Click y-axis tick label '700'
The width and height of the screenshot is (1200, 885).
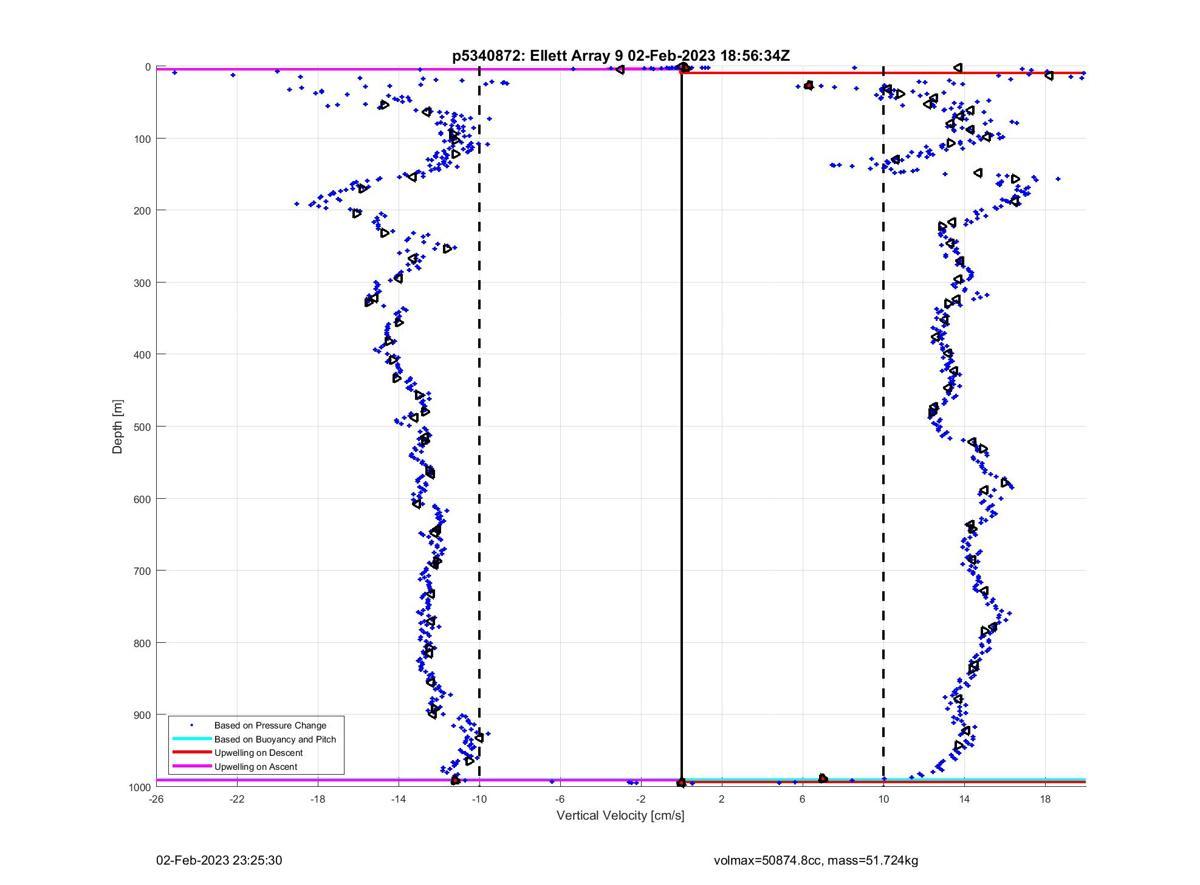[x=142, y=571]
